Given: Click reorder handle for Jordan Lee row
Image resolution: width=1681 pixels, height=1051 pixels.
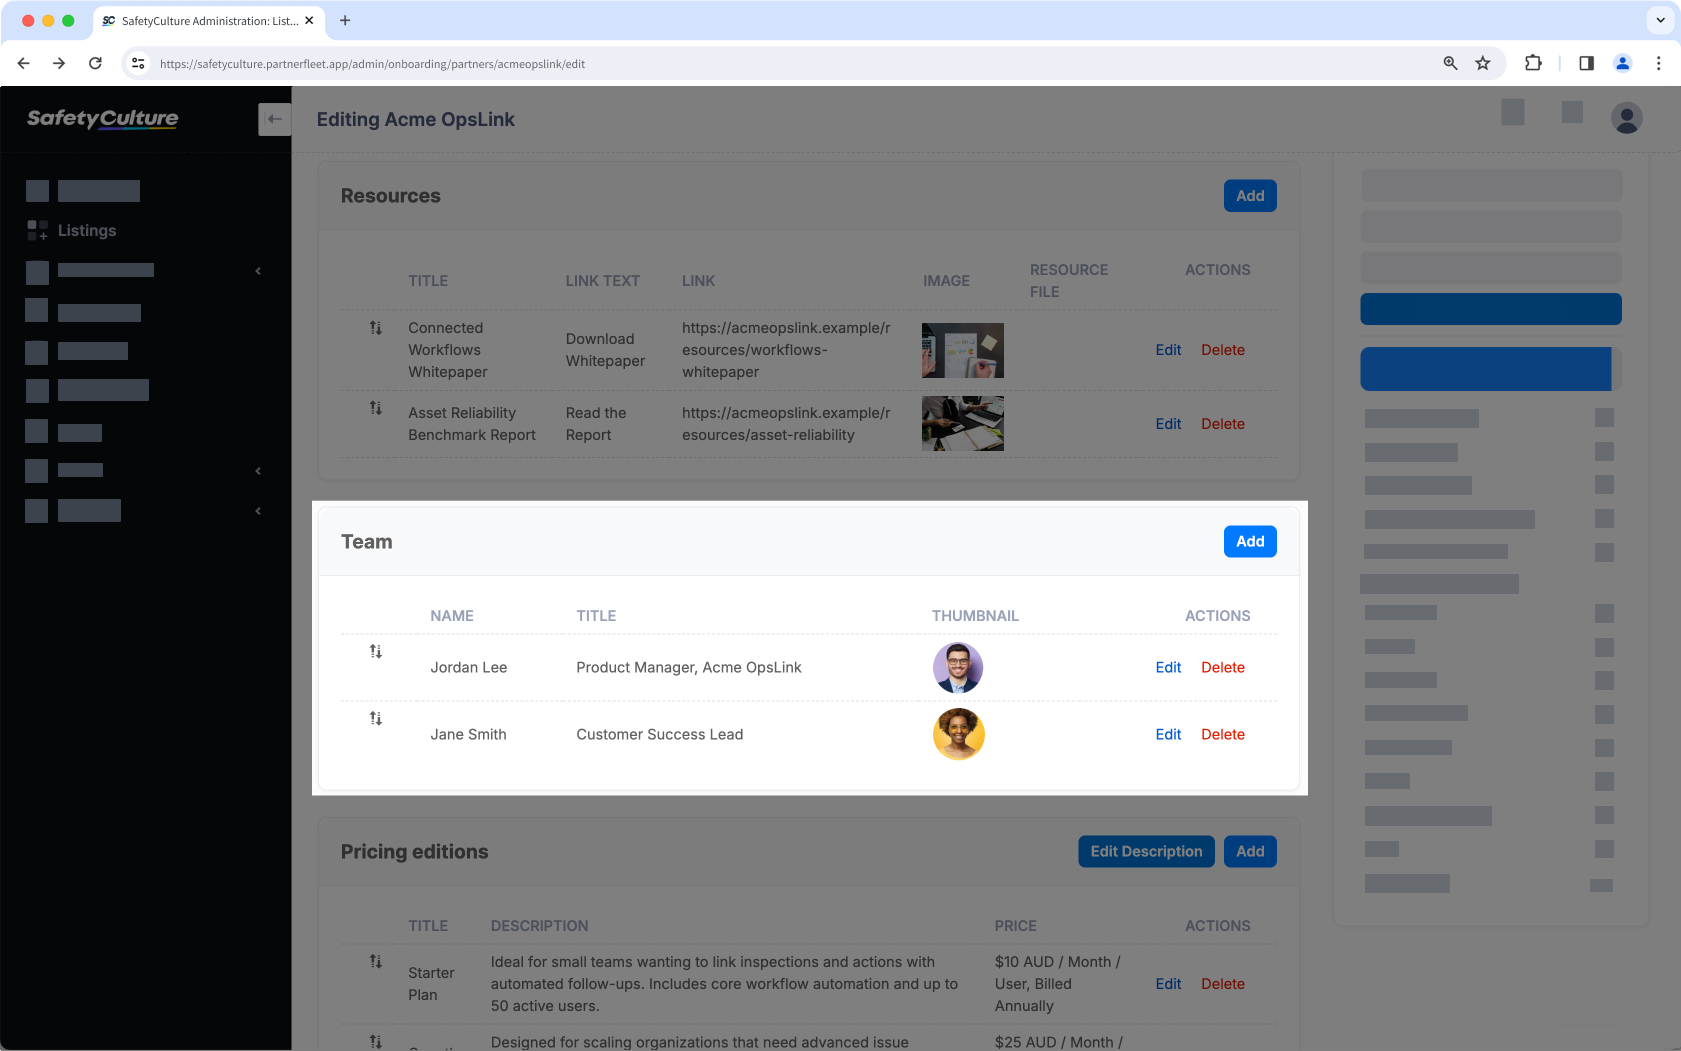Looking at the screenshot, I should pos(376,651).
